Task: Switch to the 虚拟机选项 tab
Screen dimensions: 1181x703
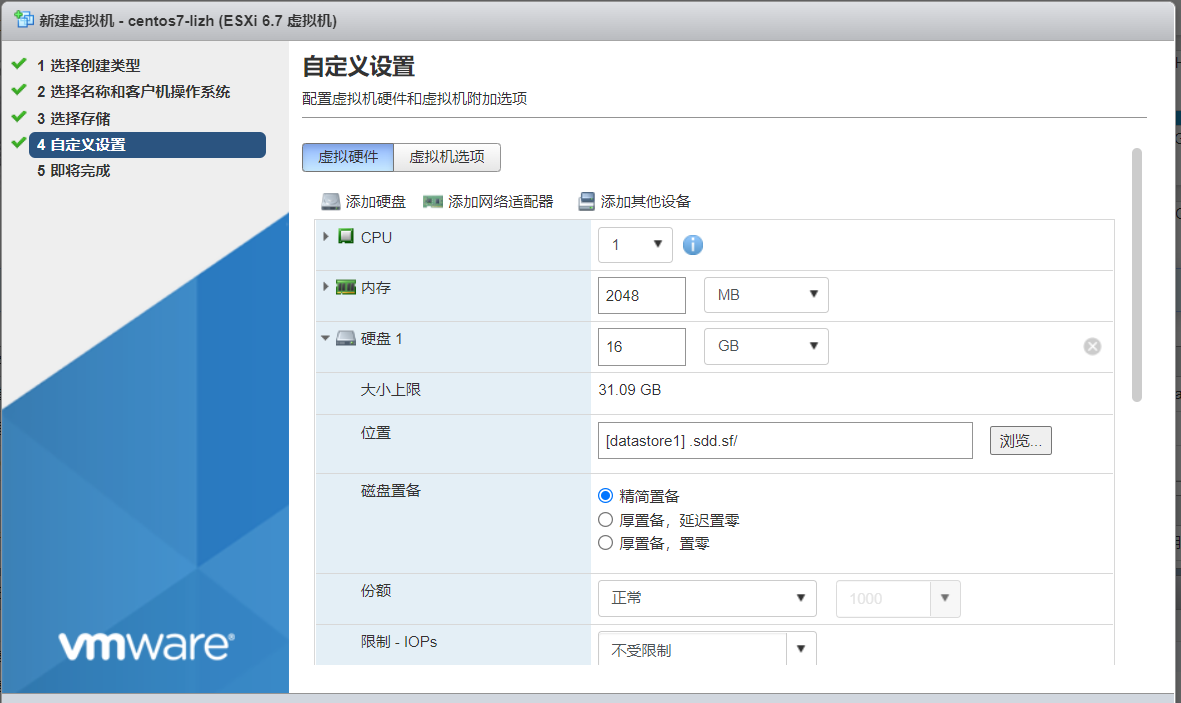Action: (x=447, y=157)
